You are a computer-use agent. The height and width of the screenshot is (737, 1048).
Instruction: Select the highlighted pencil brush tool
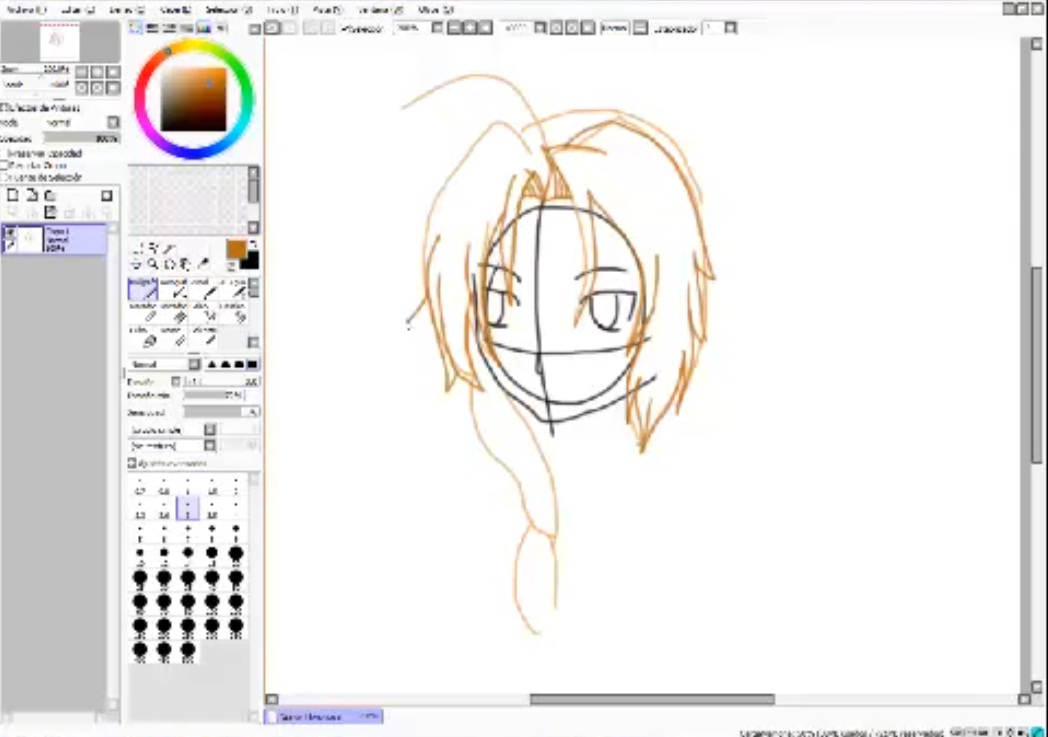(142, 289)
